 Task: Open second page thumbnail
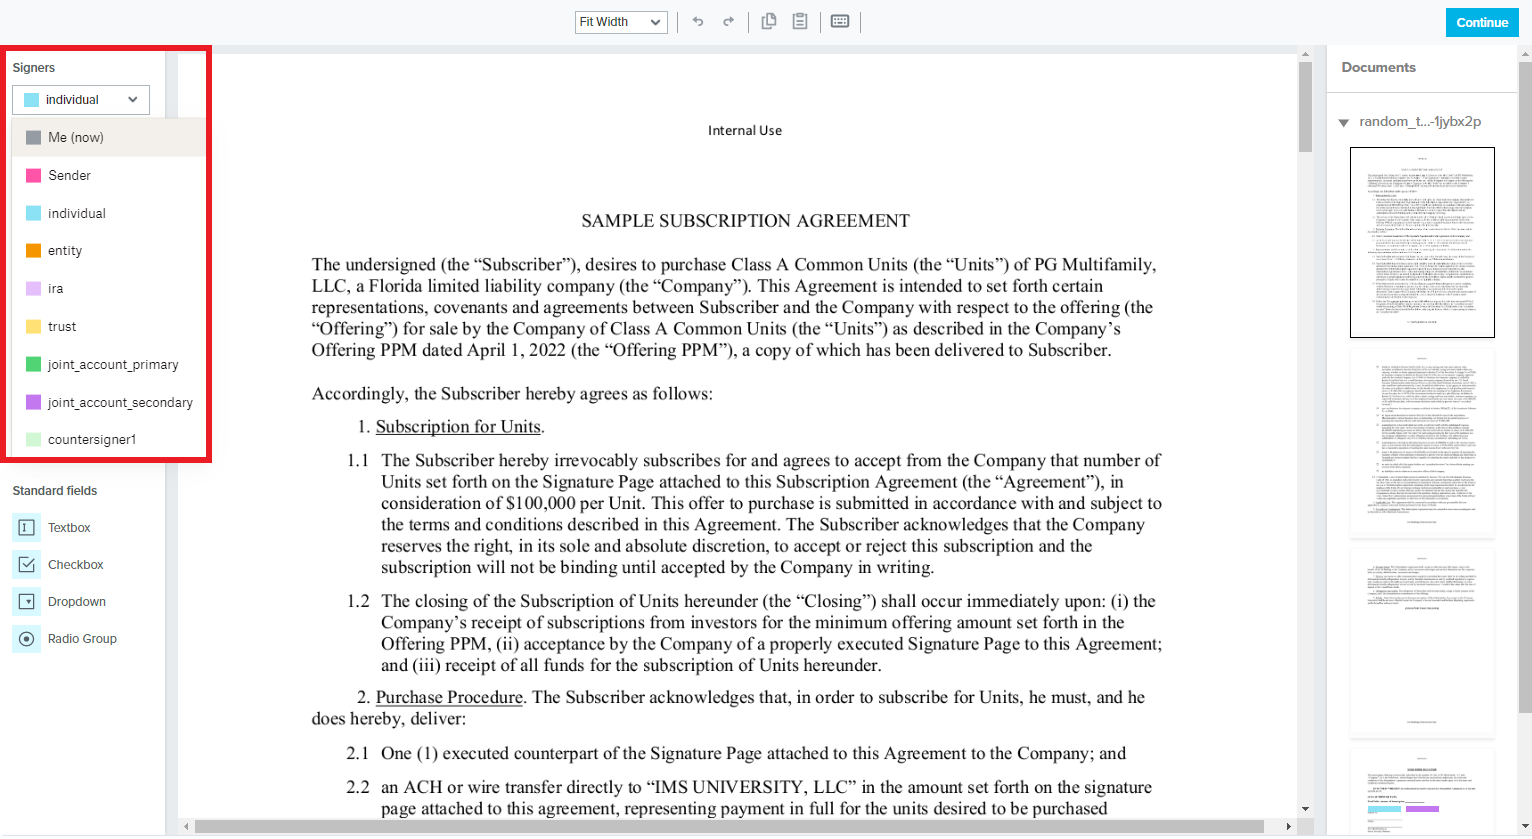1422,443
